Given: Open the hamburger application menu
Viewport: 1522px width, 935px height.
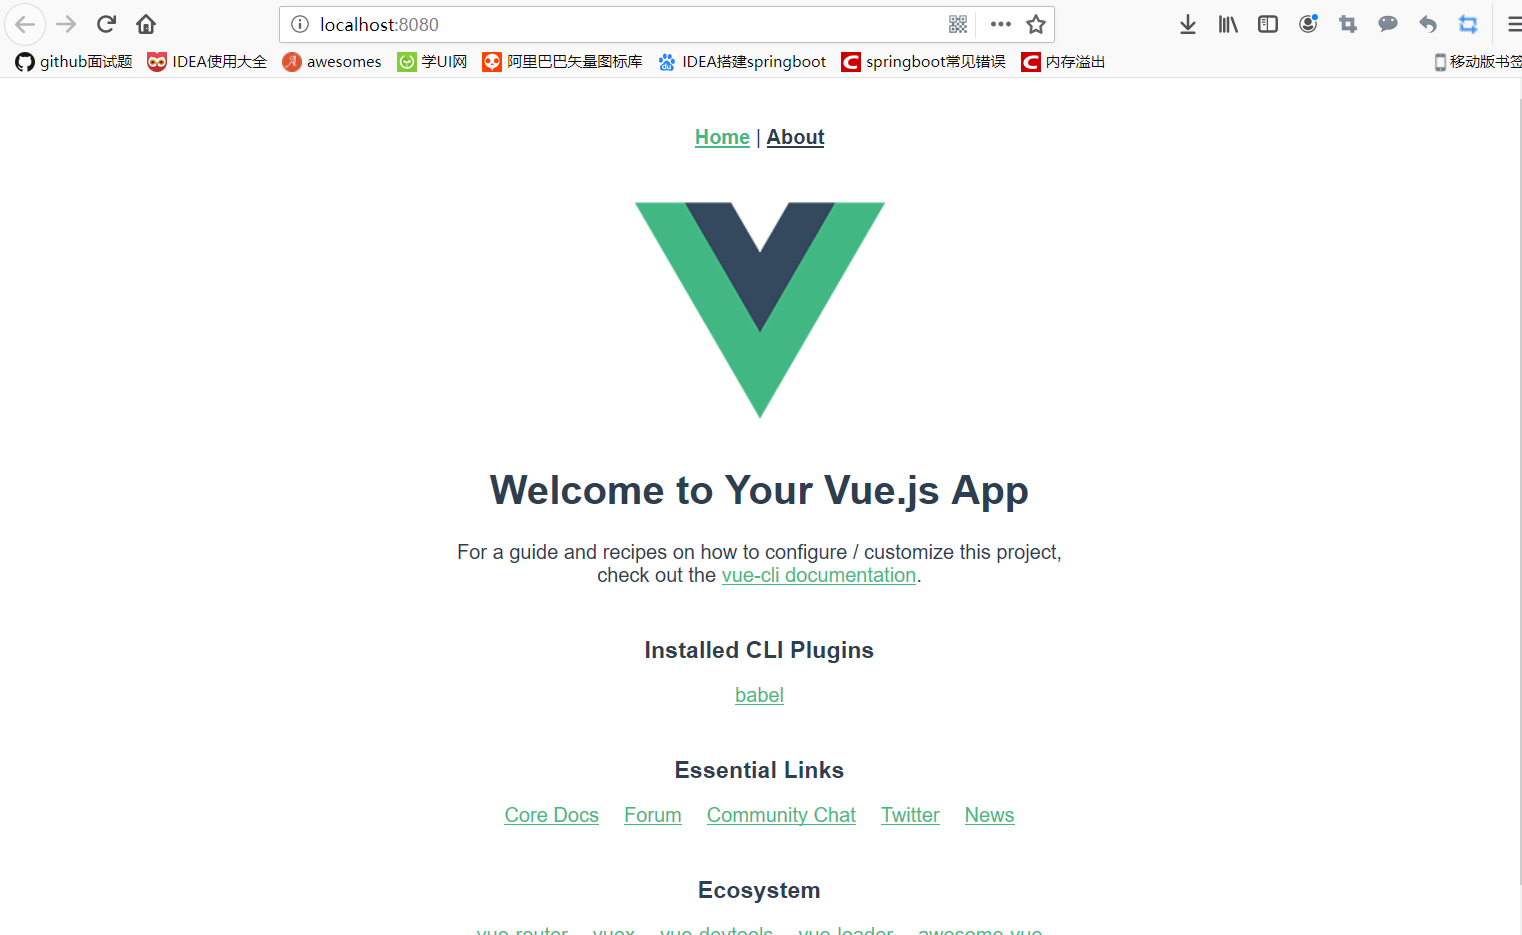Looking at the screenshot, I should click(x=1514, y=24).
